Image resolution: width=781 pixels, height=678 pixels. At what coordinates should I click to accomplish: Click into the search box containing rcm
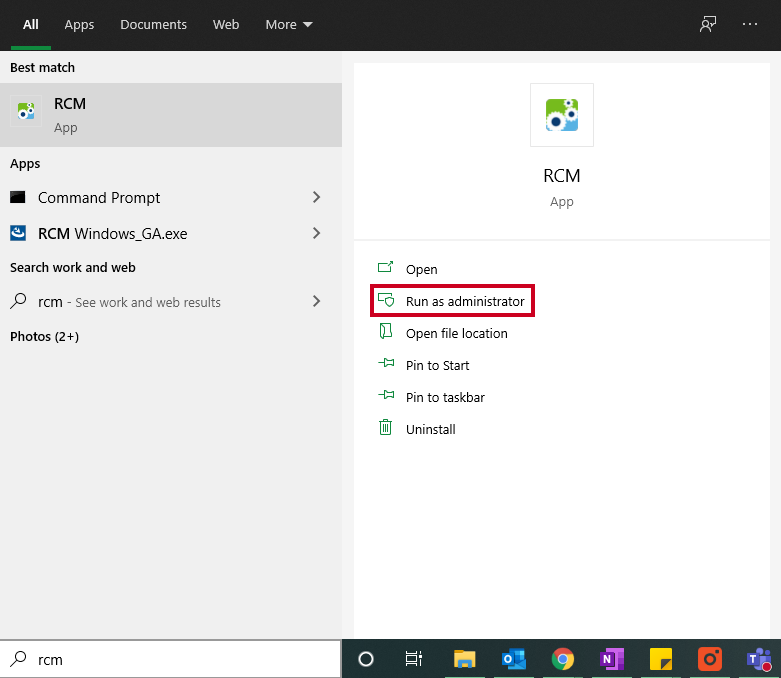[171, 659]
